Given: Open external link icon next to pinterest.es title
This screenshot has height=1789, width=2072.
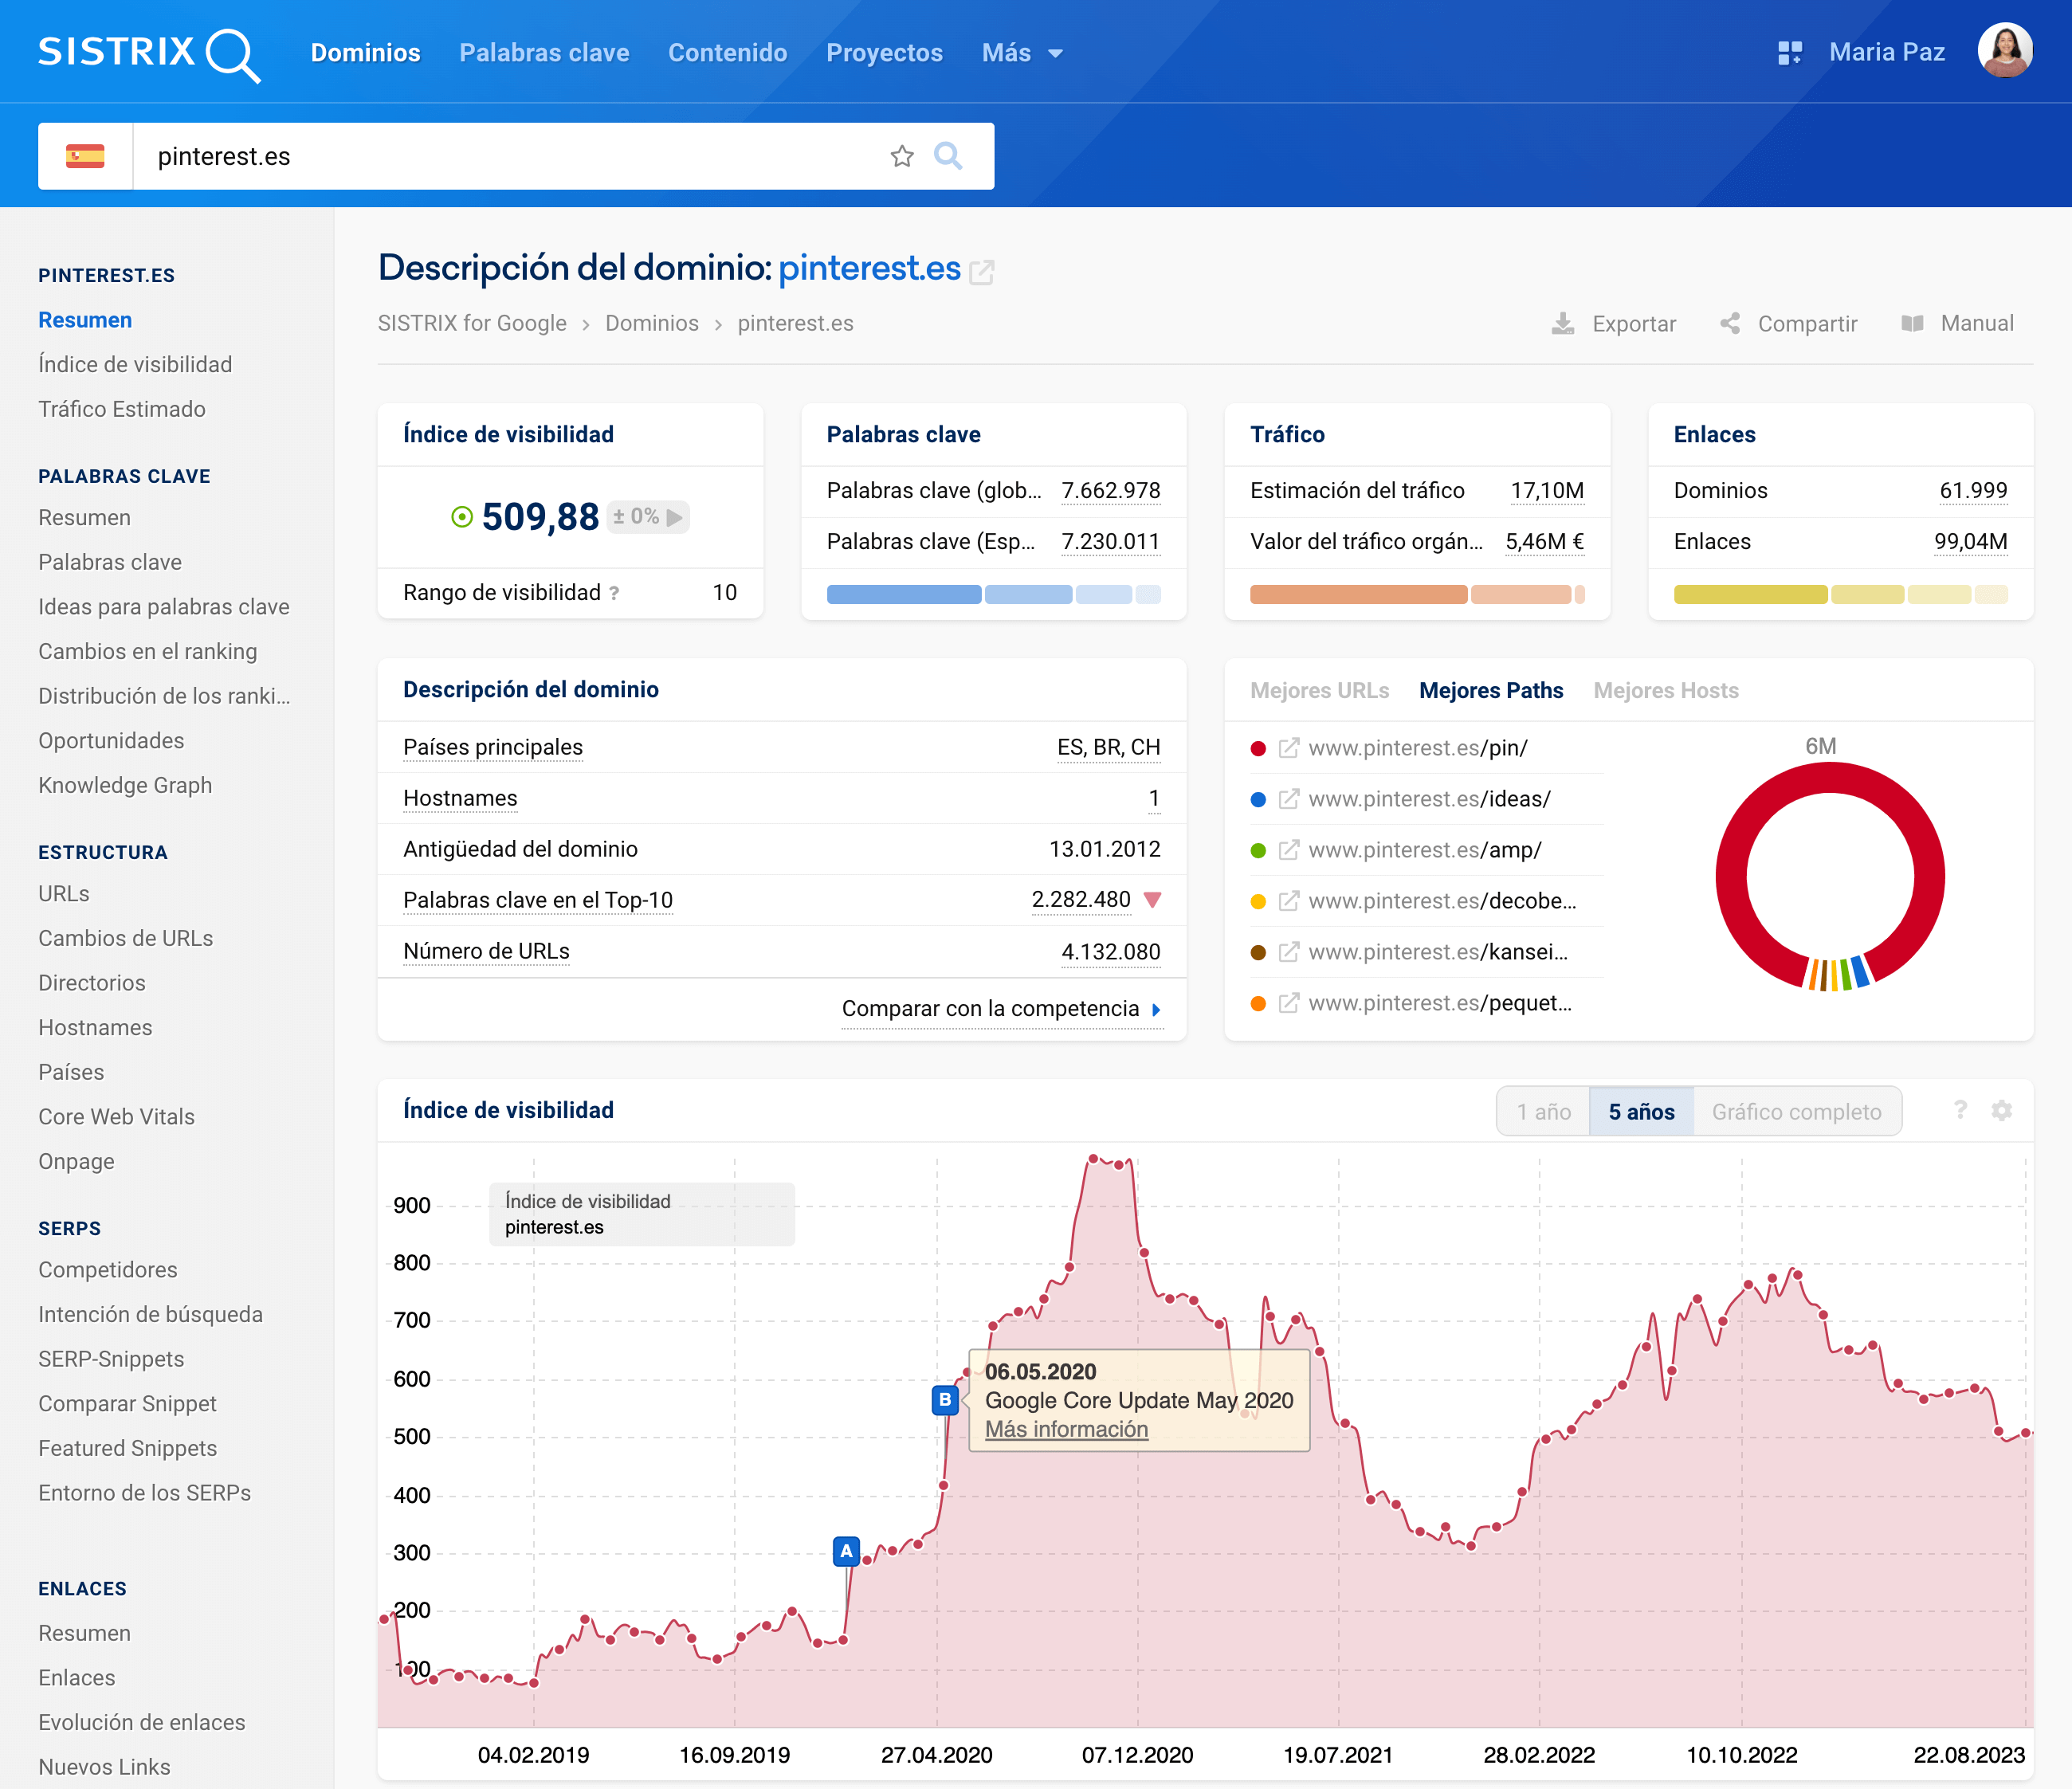Looking at the screenshot, I should click(982, 271).
